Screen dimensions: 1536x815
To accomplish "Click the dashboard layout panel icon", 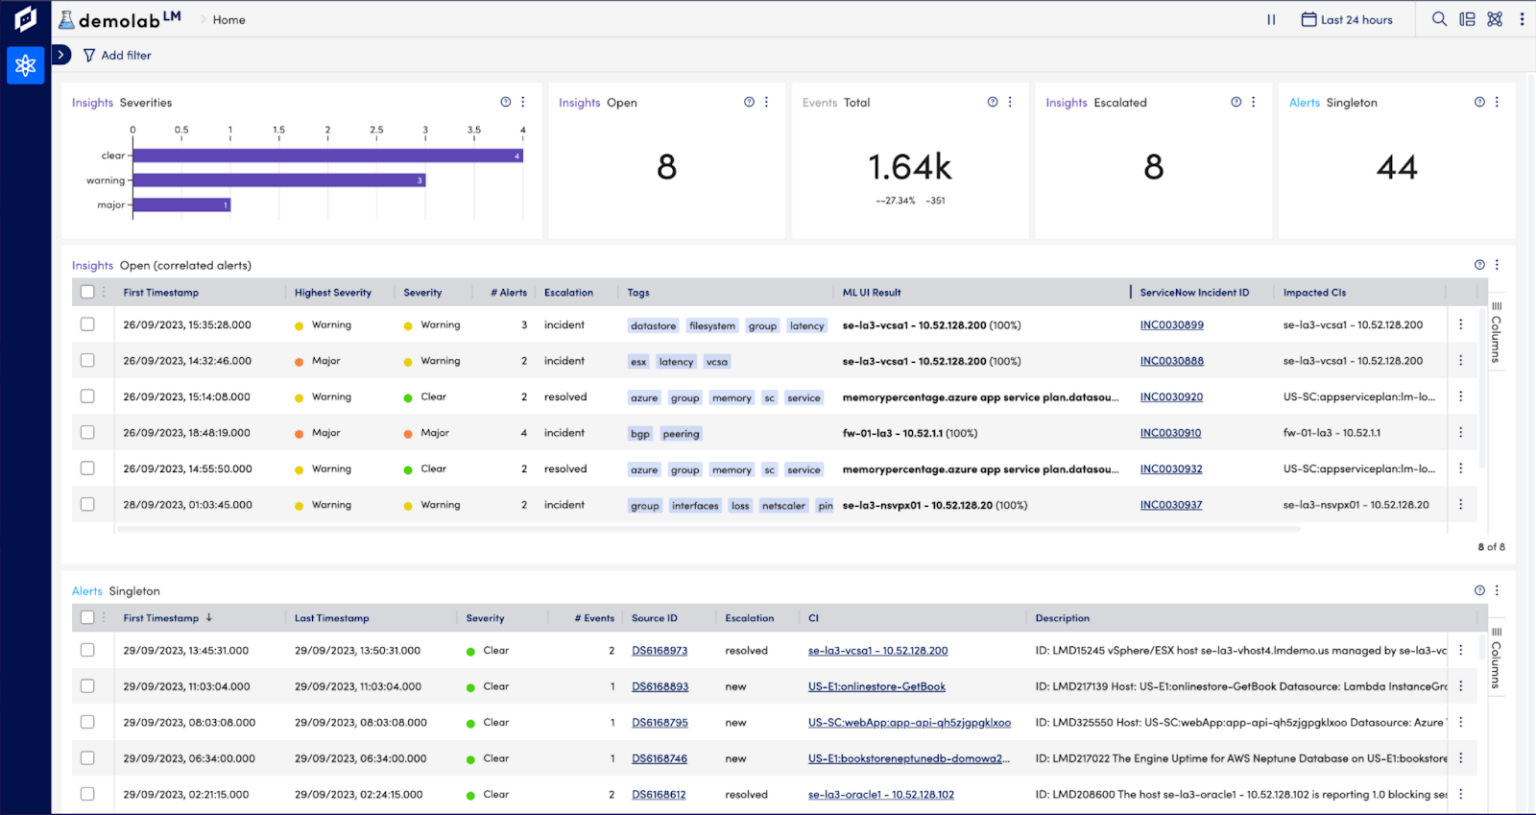I will point(1465,19).
